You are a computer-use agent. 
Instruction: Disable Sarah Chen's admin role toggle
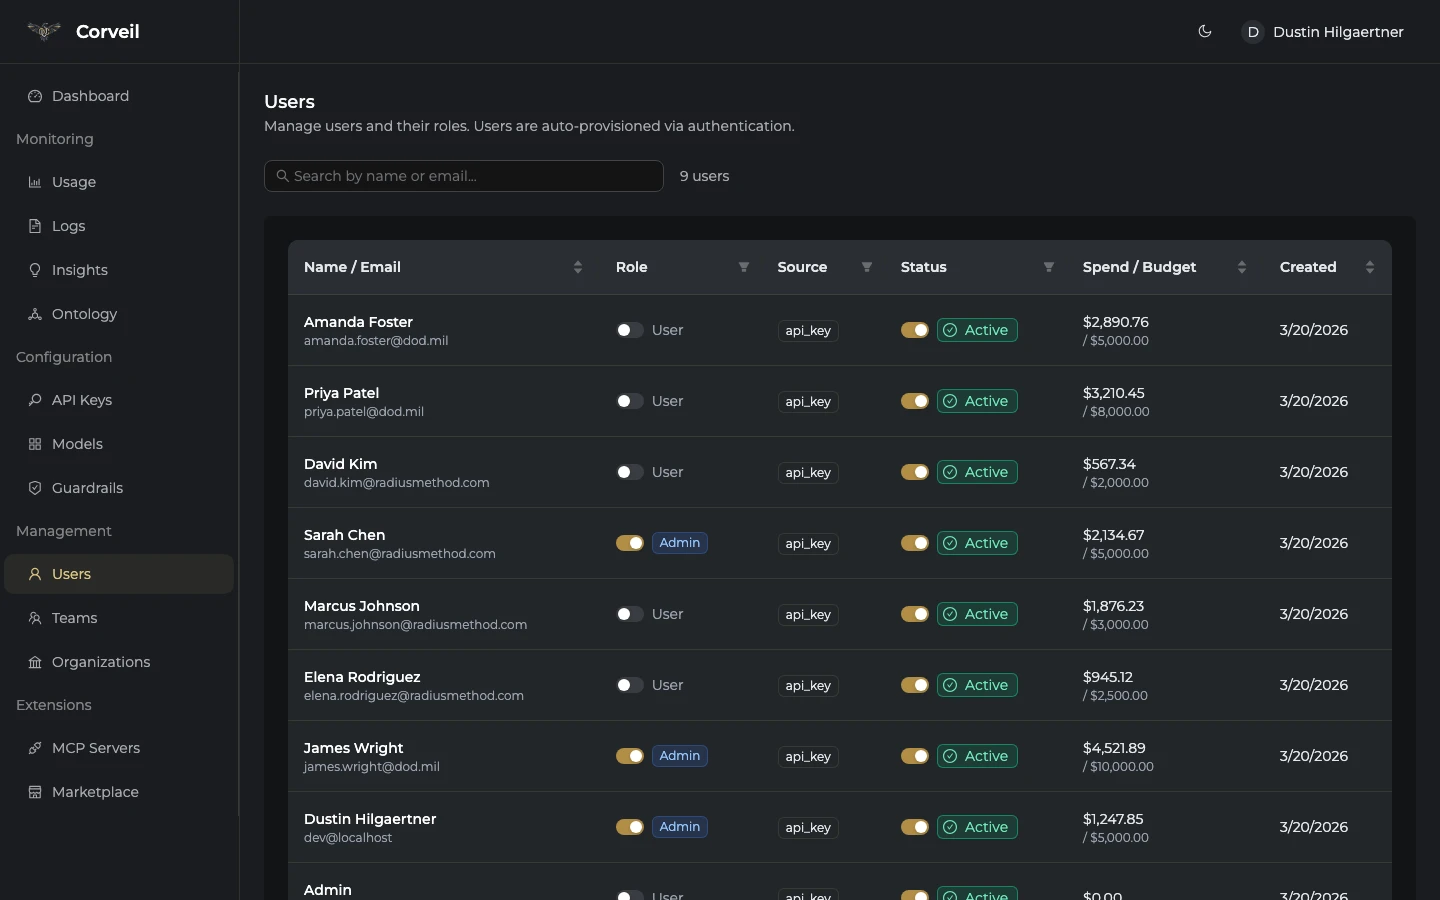pos(629,543)
